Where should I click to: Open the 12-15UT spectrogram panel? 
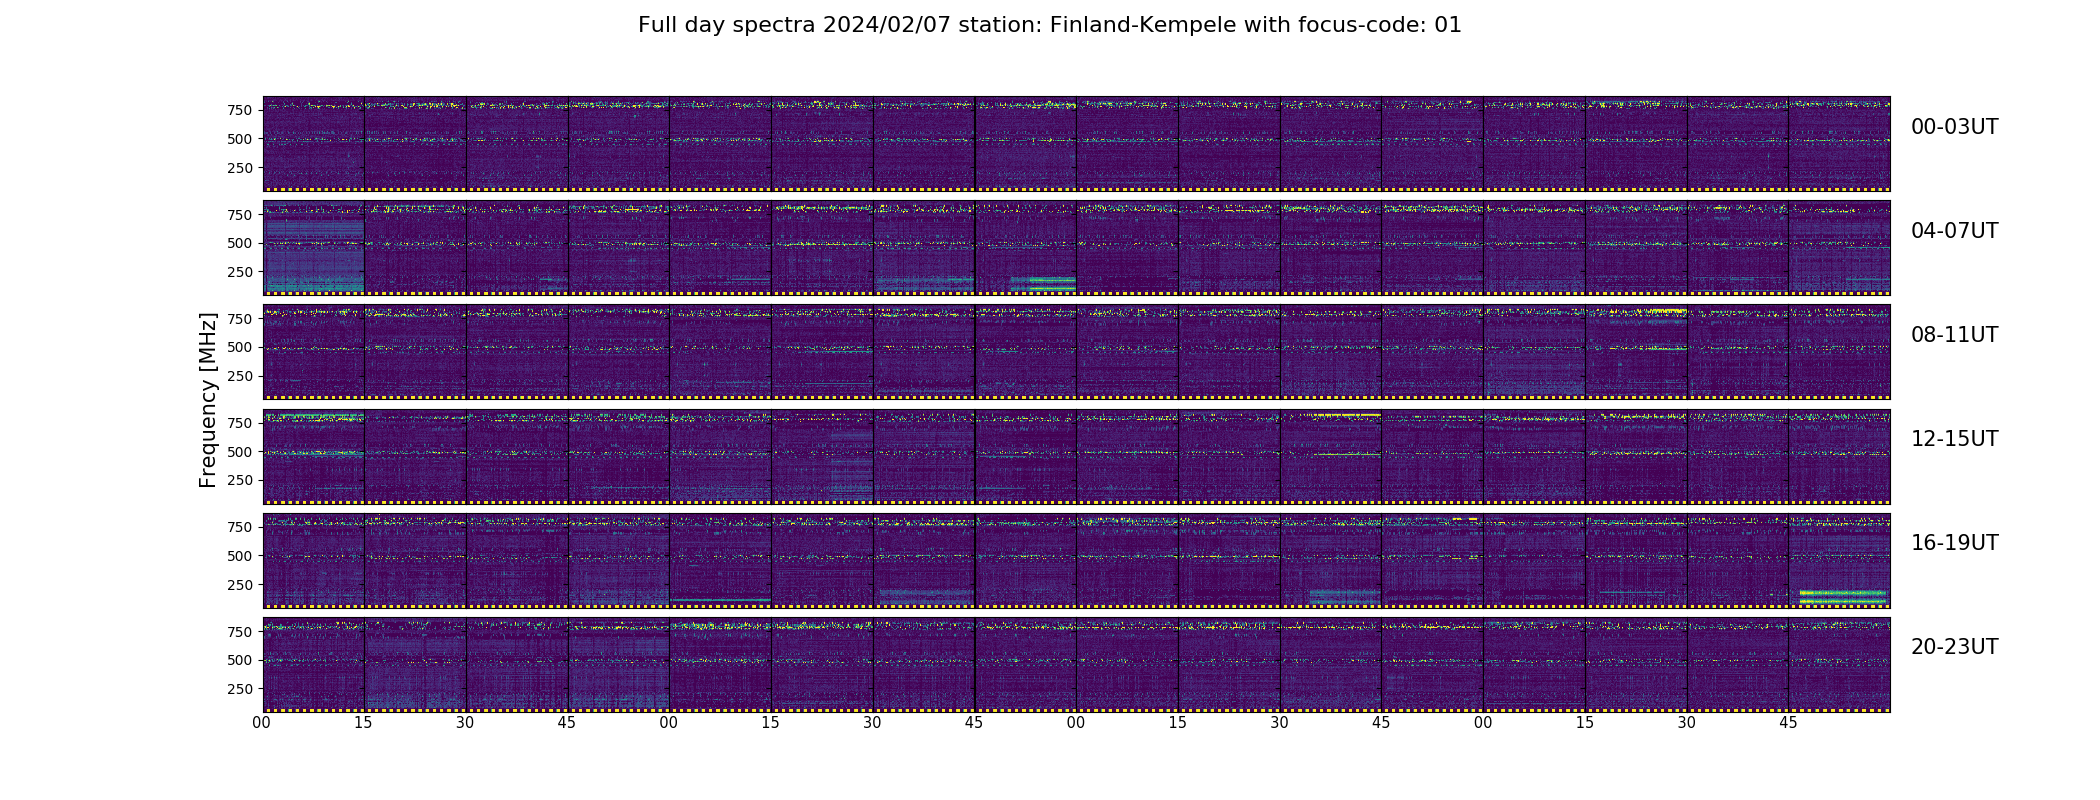pos(1076,456)
